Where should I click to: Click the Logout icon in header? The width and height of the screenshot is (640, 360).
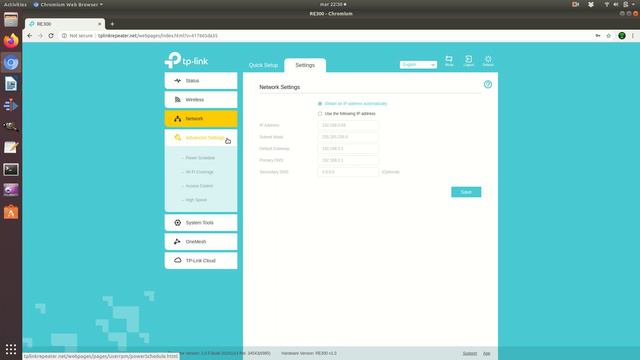coord(469,61)
